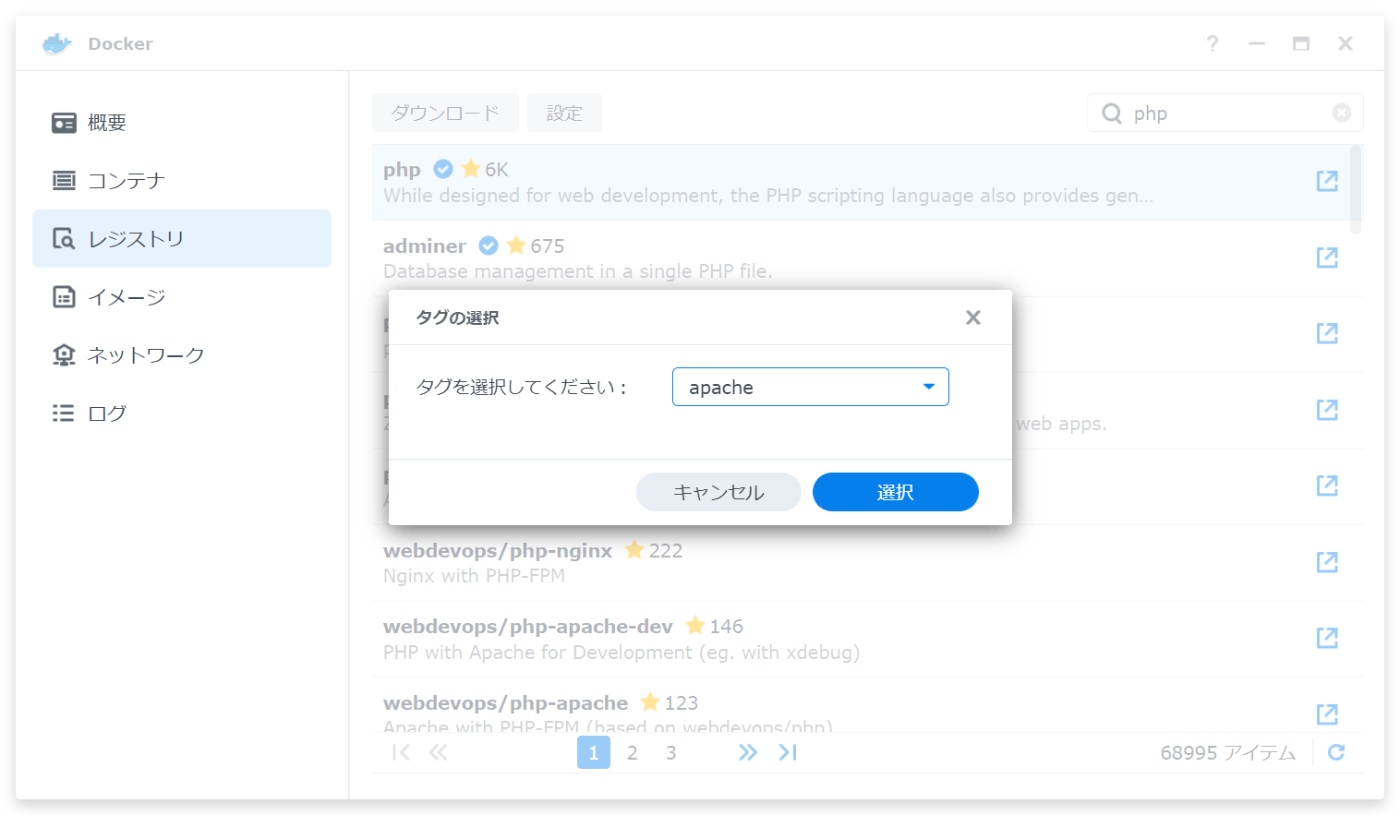Image resolution: width=1400 pixels, height=815 pixels.
Task: Click the official badge next to adminer
Action: coord(489,245)
